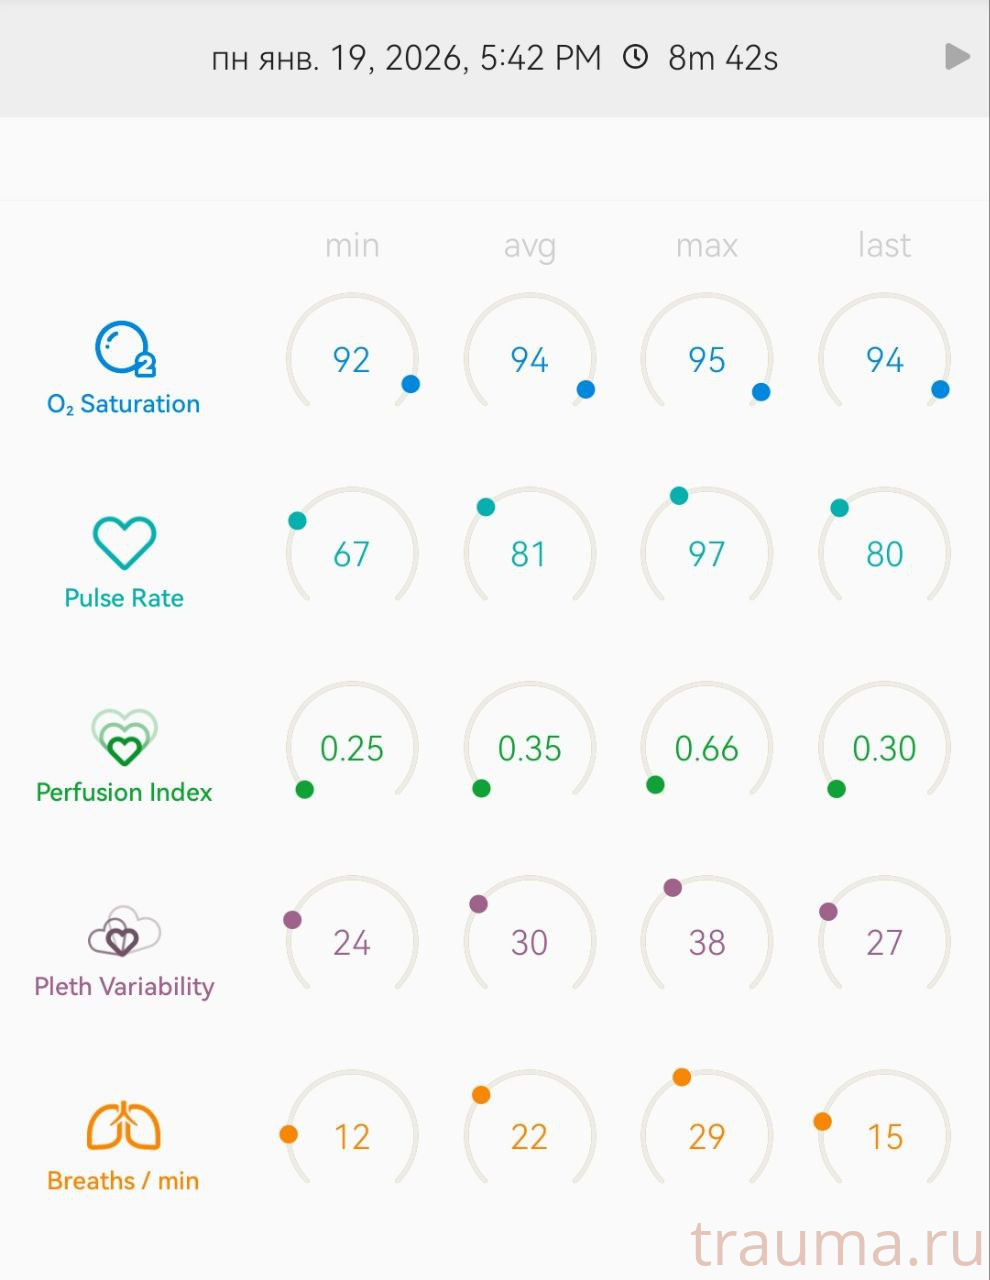Click the recording date and time text
990x1280 pixels.
406,58
